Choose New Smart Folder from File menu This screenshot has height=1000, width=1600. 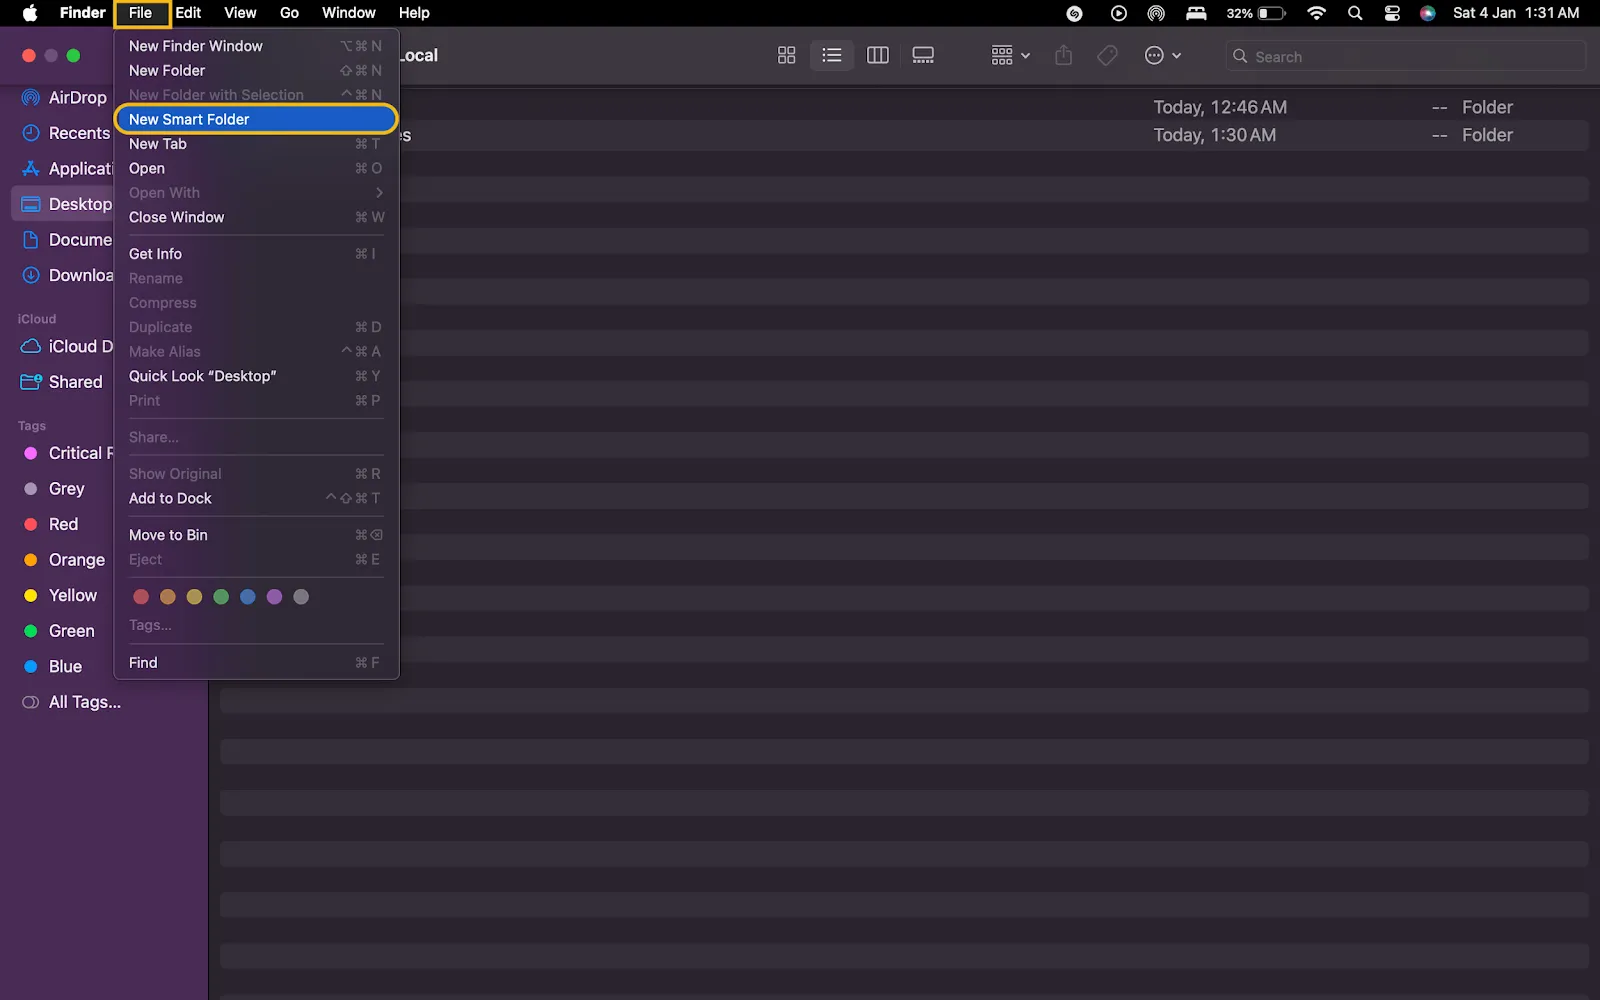click(x=256, y=119)
